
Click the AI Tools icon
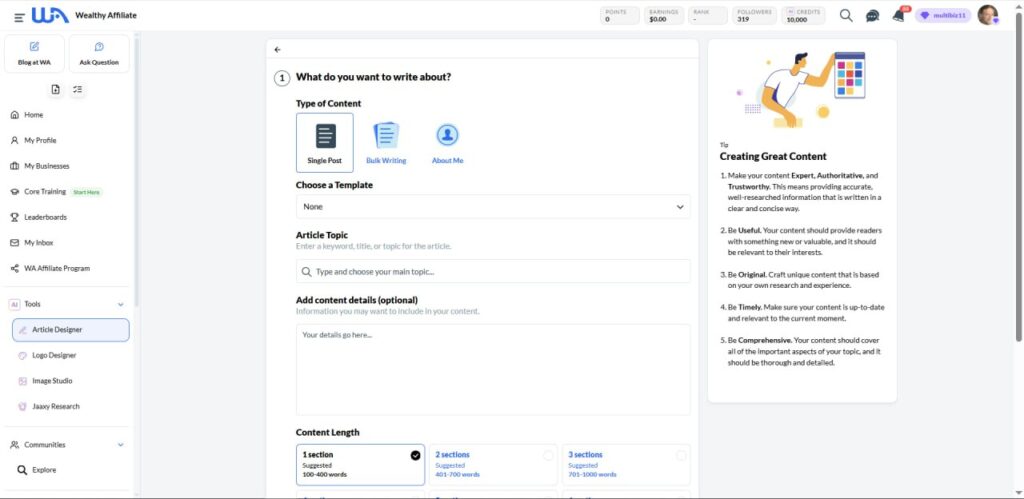click(14, 304)
